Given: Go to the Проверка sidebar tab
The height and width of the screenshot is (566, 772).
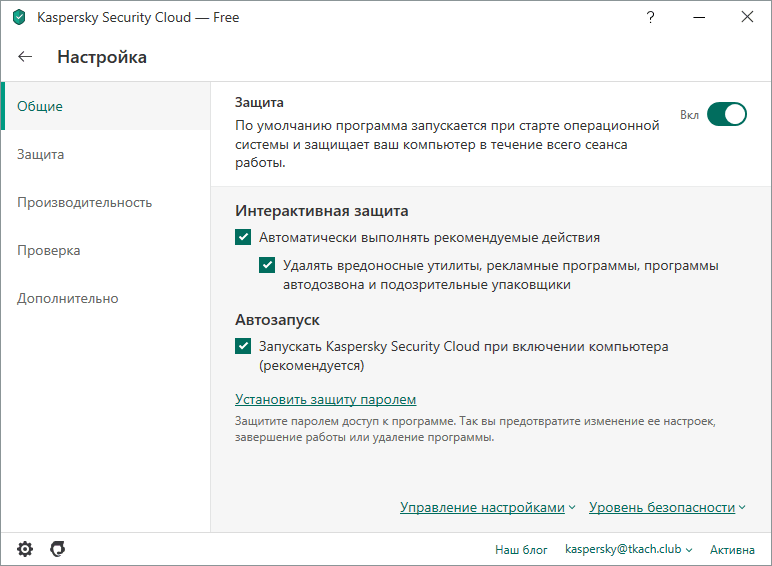Looking at the screenshot, I should (x=48, y=250).
